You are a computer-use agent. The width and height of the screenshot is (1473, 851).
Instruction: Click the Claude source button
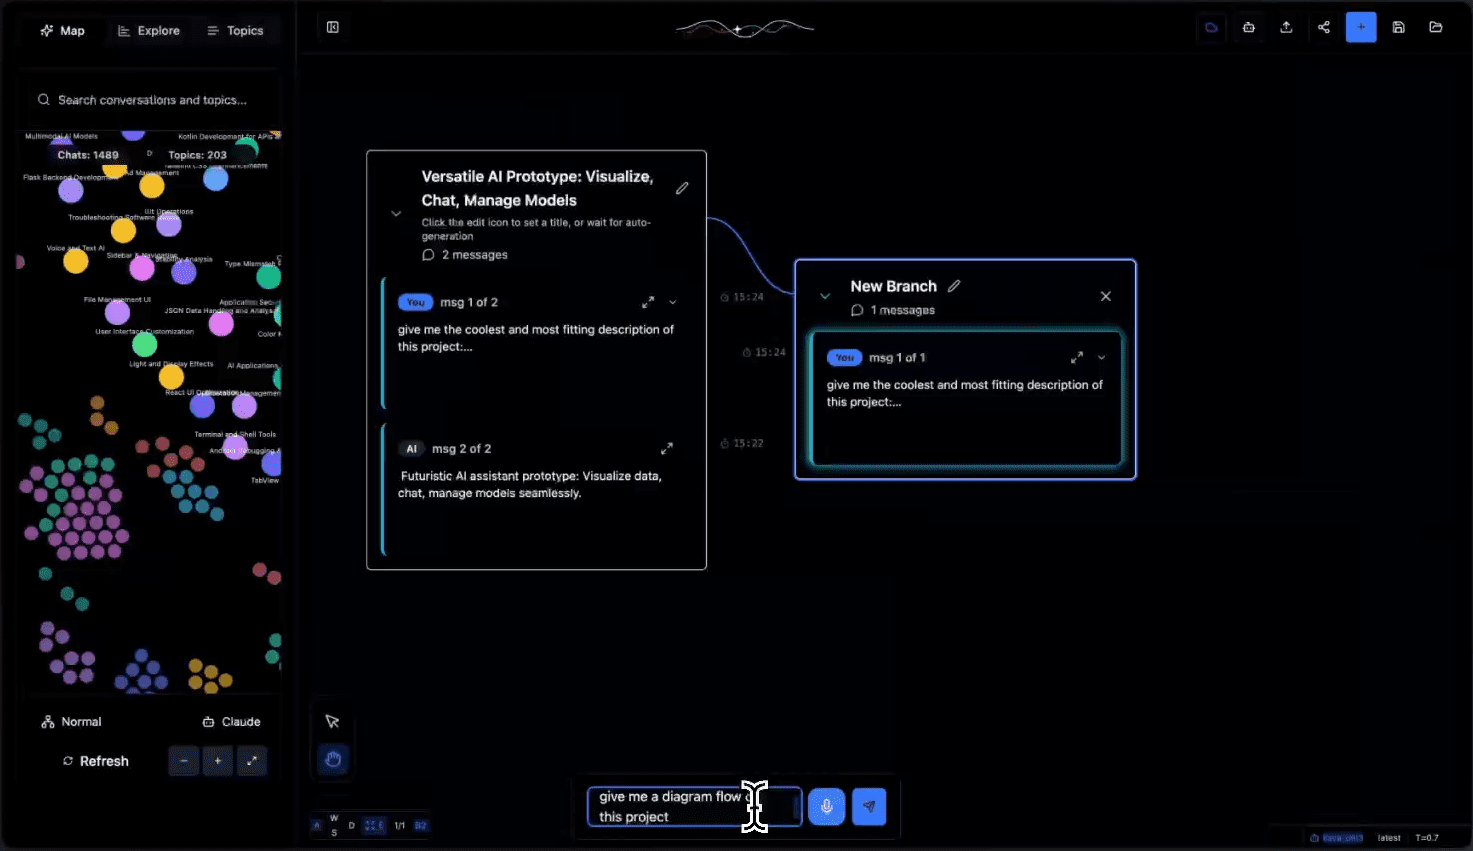tap(231, 722)
